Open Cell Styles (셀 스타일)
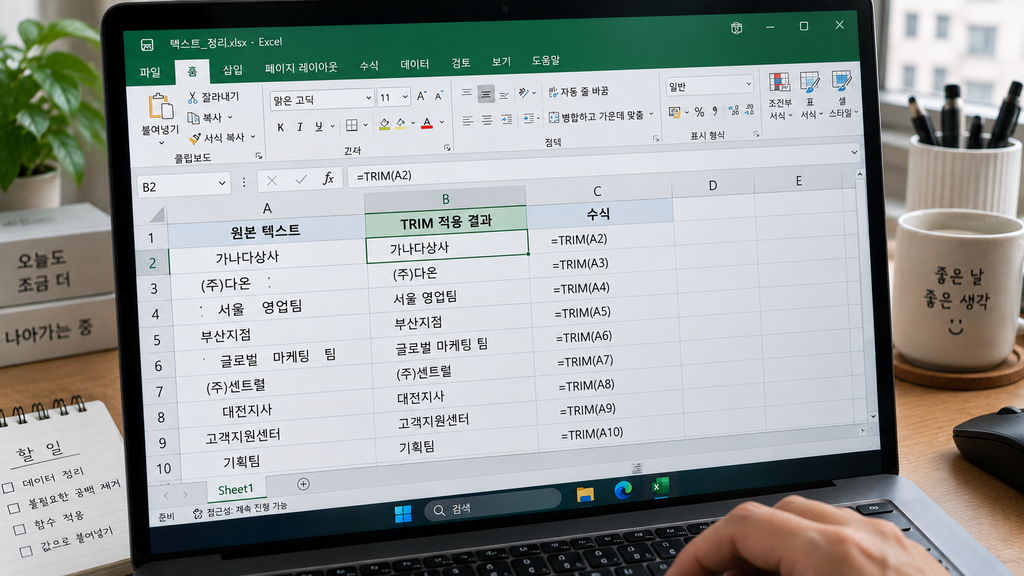1024x576 pixels. click(842, 93)
